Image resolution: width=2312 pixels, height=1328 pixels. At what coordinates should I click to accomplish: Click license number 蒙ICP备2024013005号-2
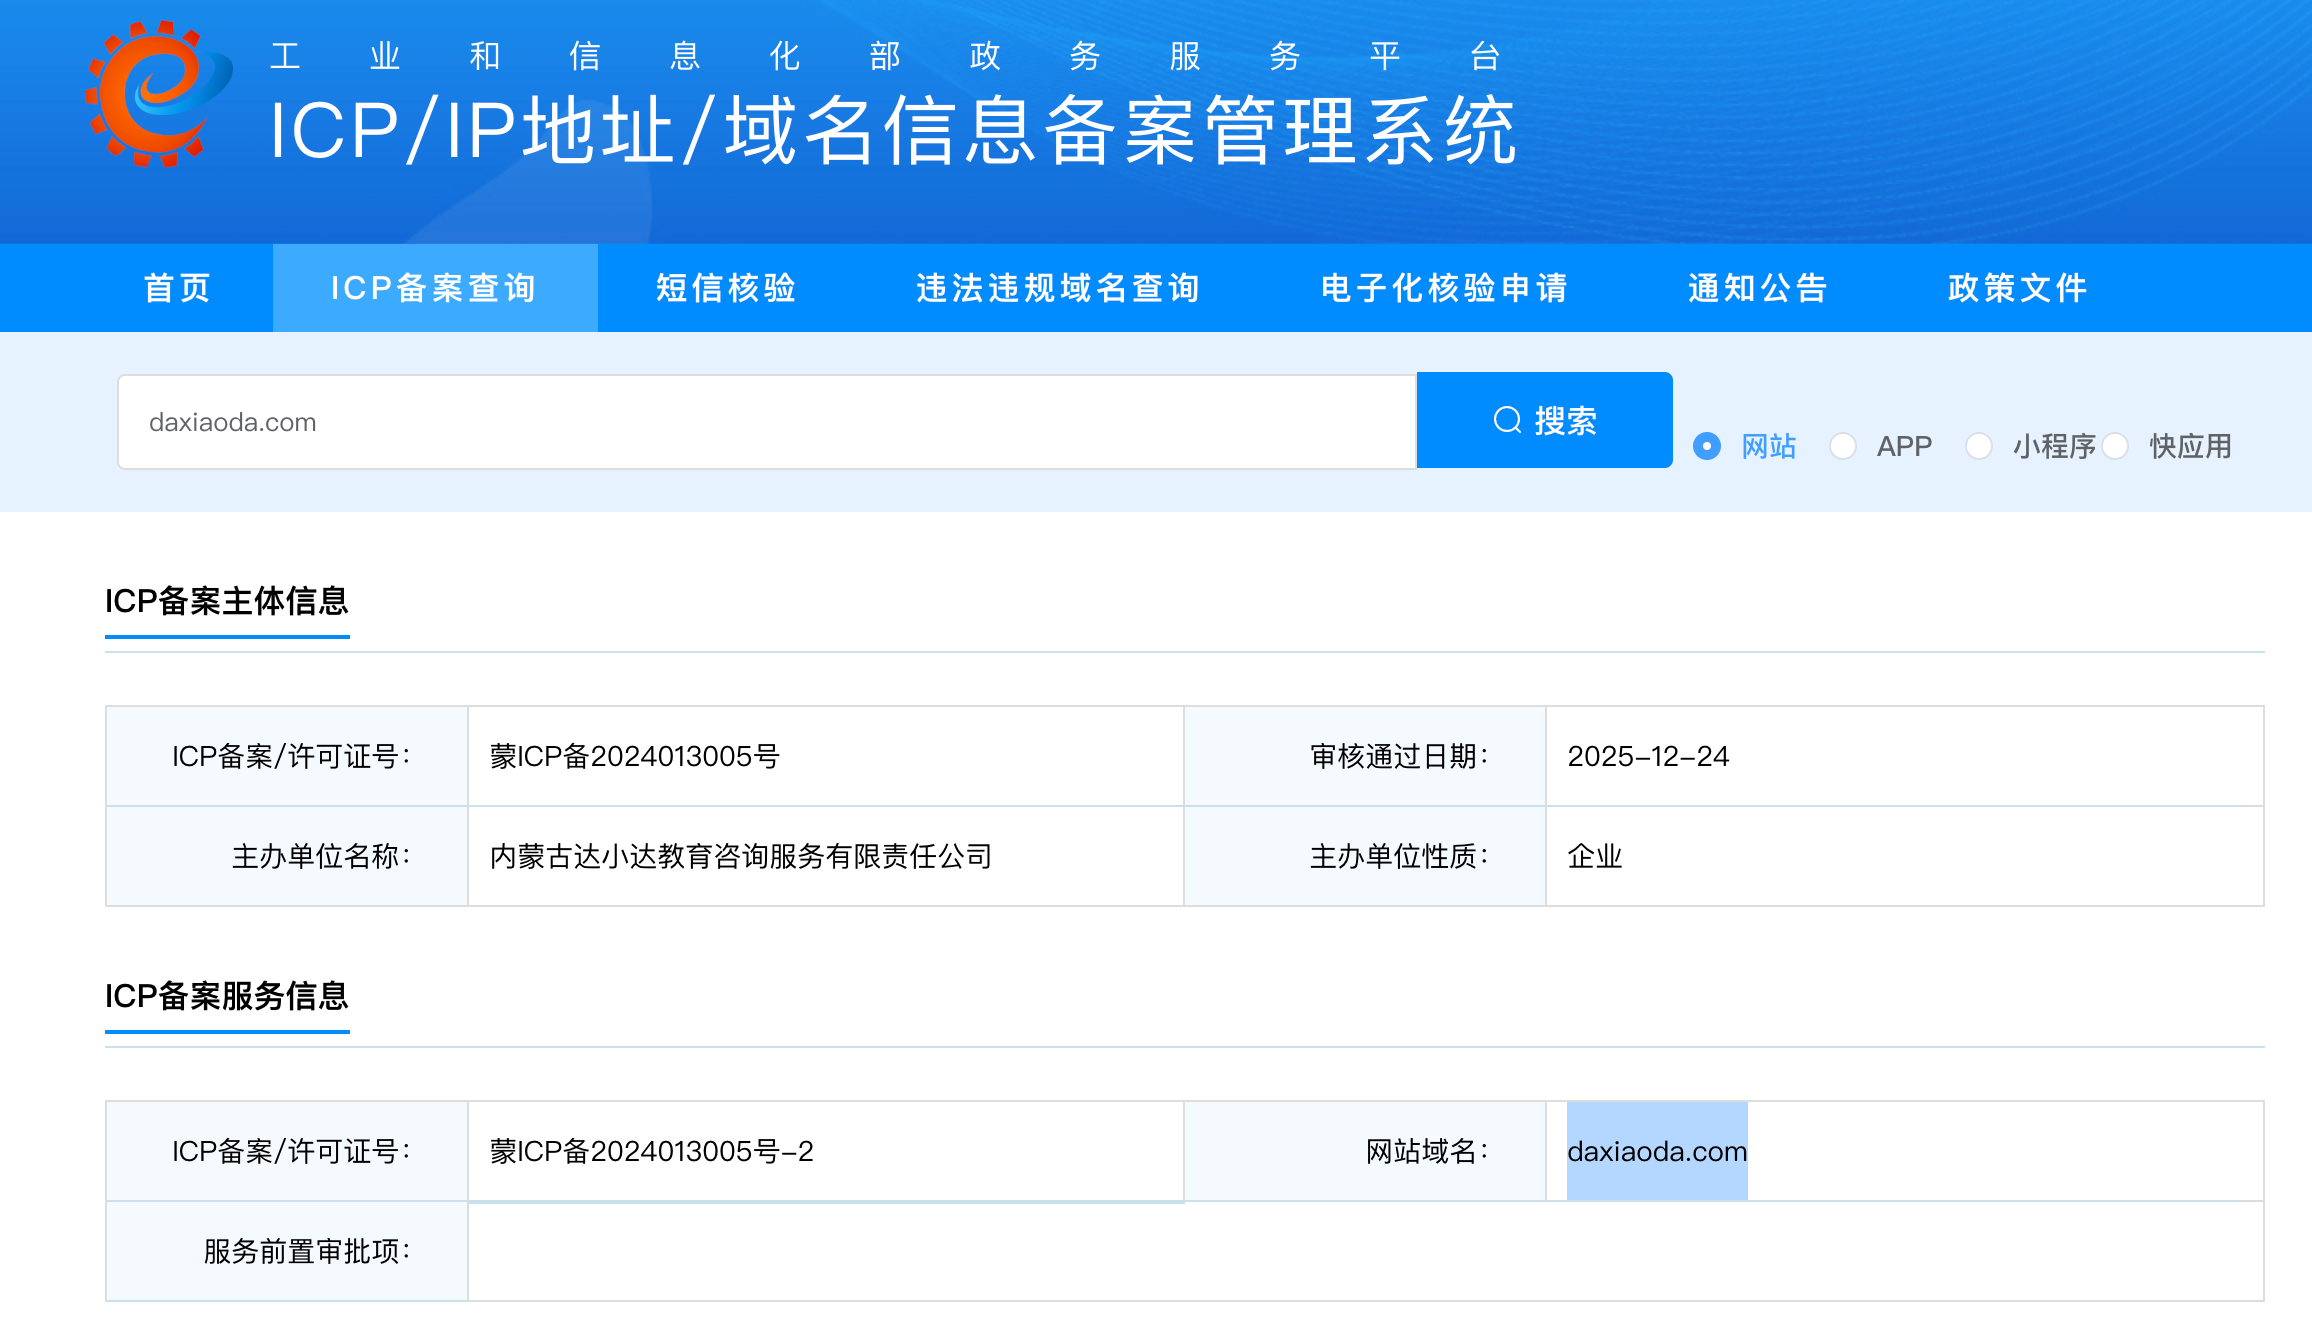[x=652, y=1151]
